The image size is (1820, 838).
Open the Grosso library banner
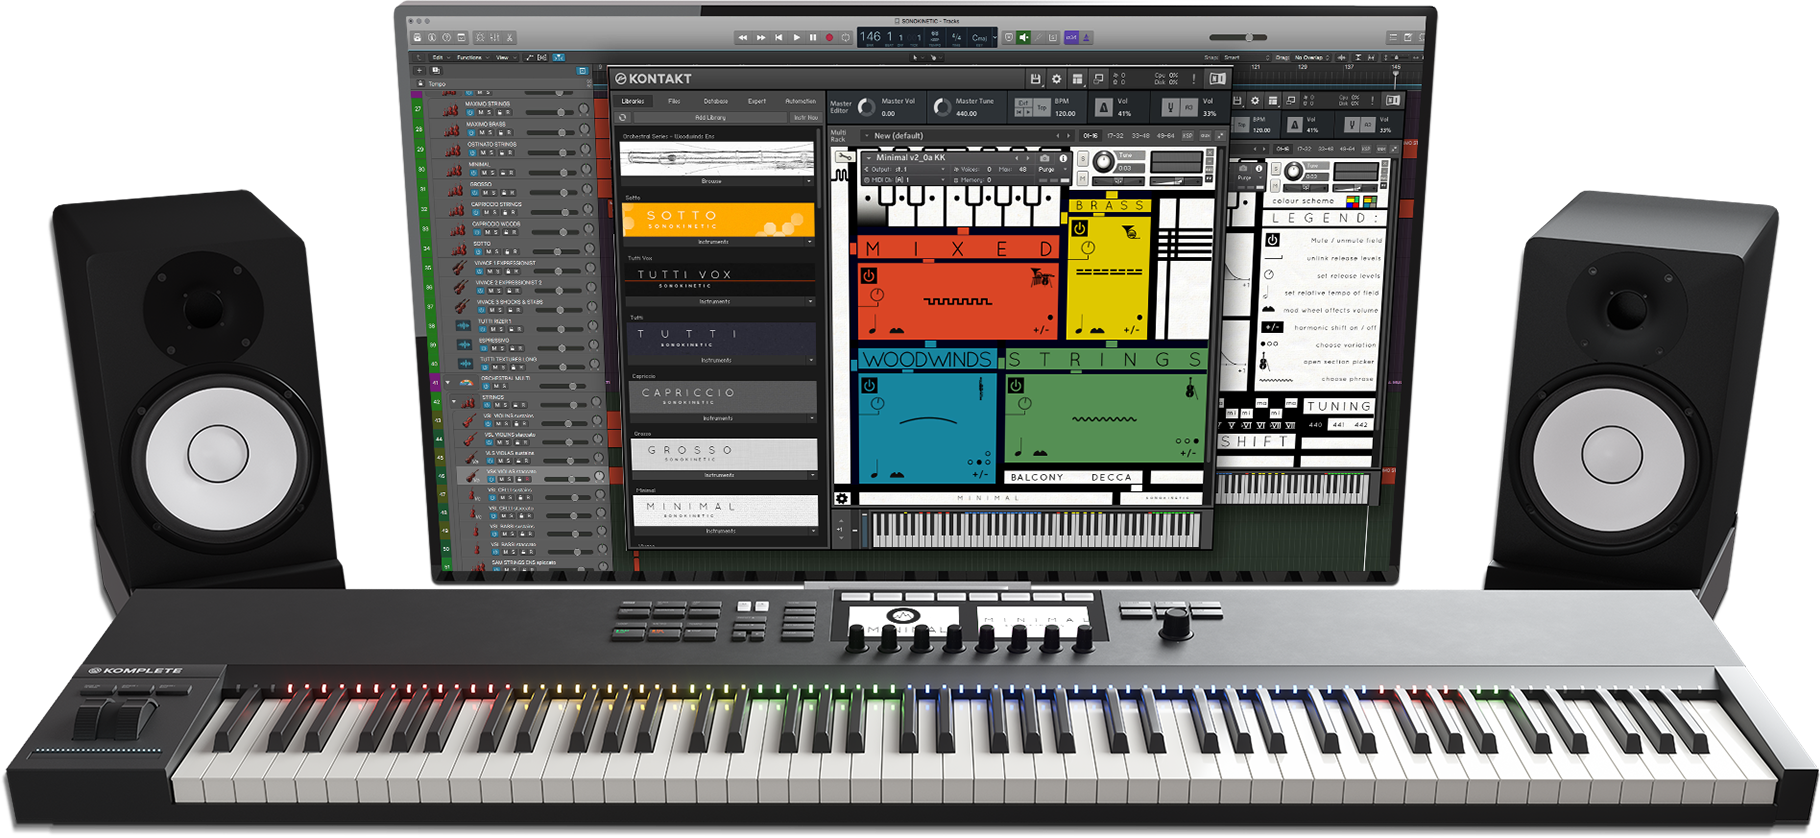[724, 453]
